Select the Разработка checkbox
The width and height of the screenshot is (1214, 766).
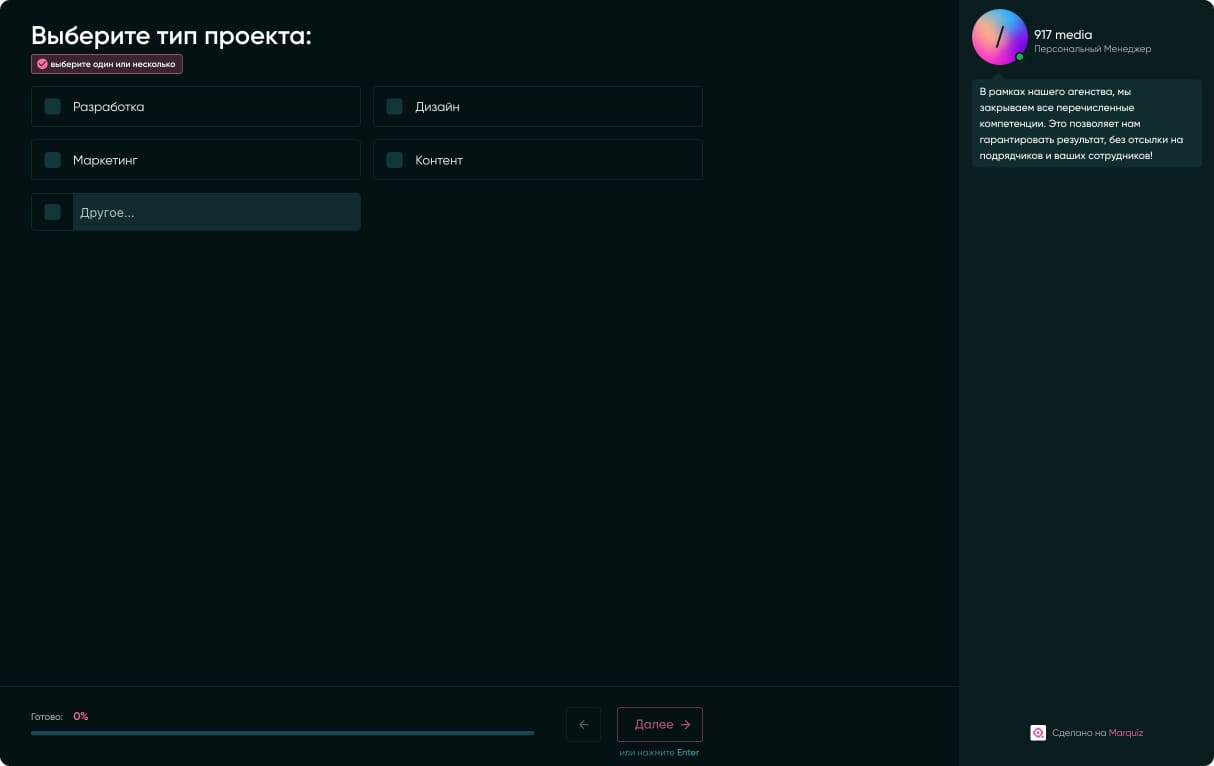(x=52, y=106)
